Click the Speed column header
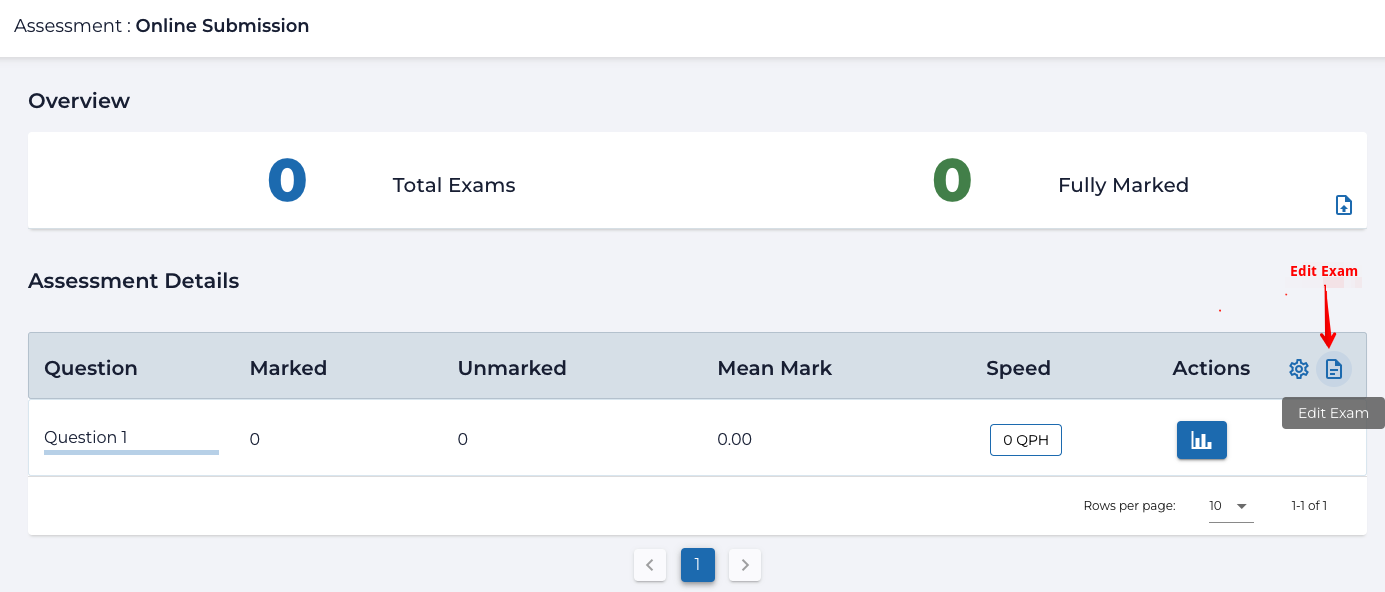The width and height of the screenshot is (1385, 592). [x=1018, y=368]
